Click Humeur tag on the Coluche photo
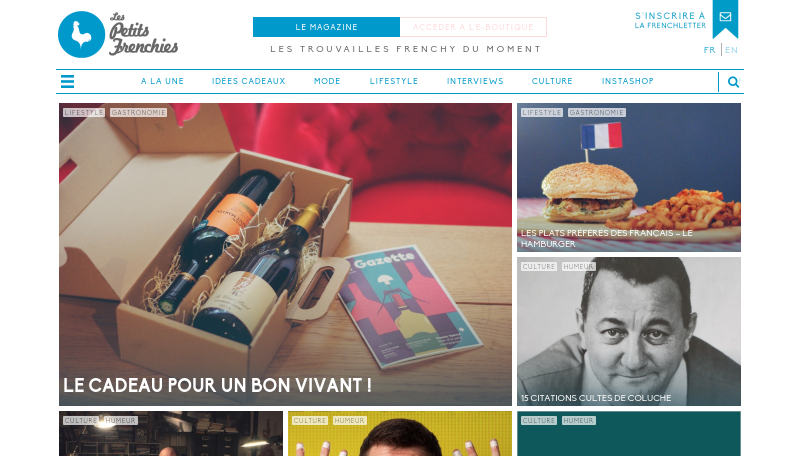The width and height of the screenshot is (800, 456). click(578, 266)
